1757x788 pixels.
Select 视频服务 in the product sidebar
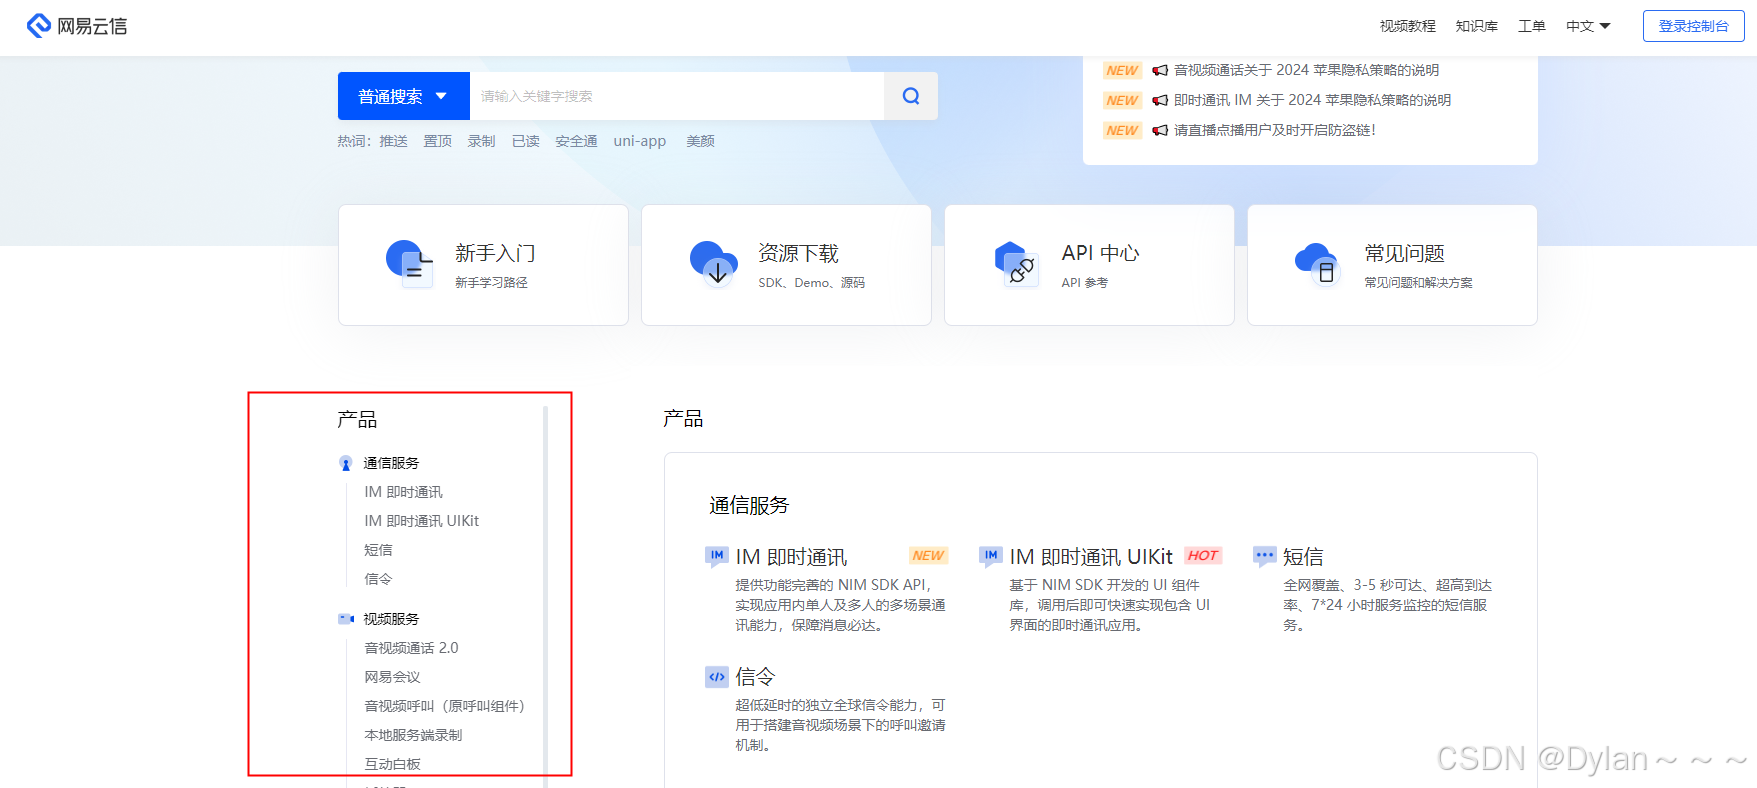pyautogui.click(x=391, y=619)
